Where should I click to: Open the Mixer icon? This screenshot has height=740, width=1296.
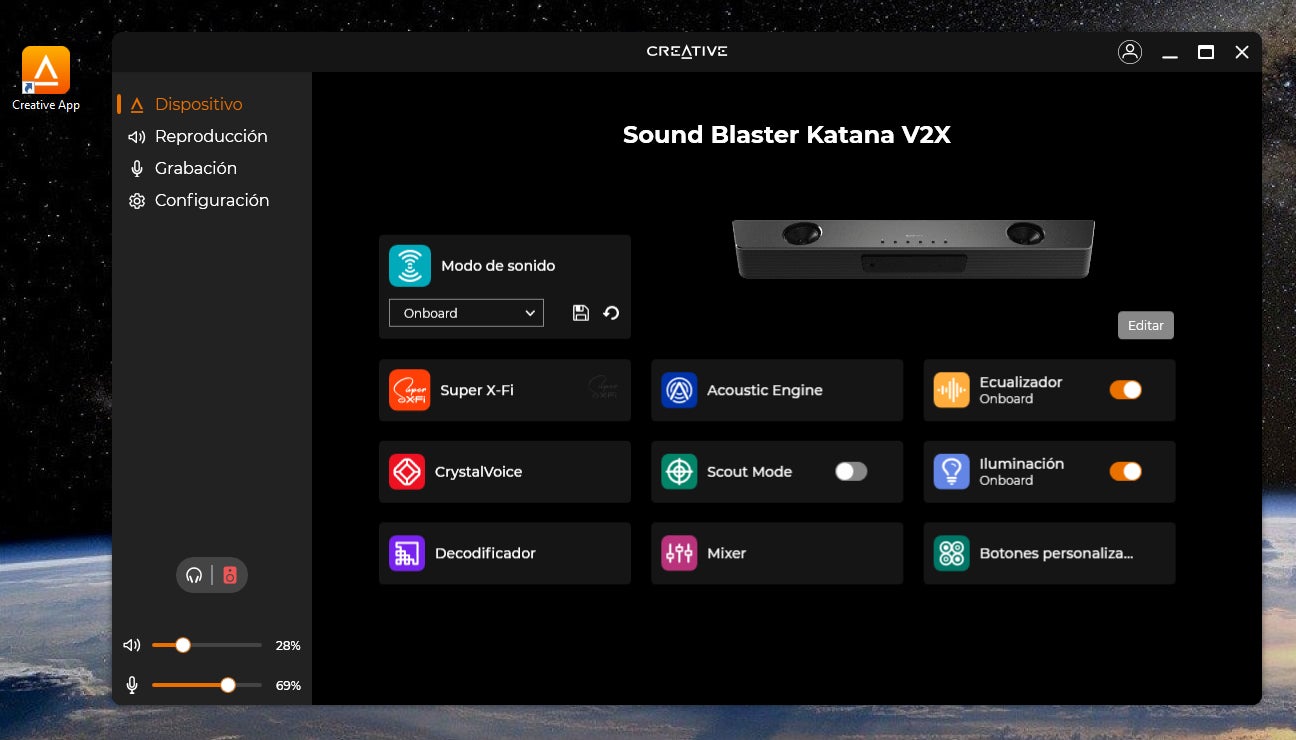[x=679, y=553]
